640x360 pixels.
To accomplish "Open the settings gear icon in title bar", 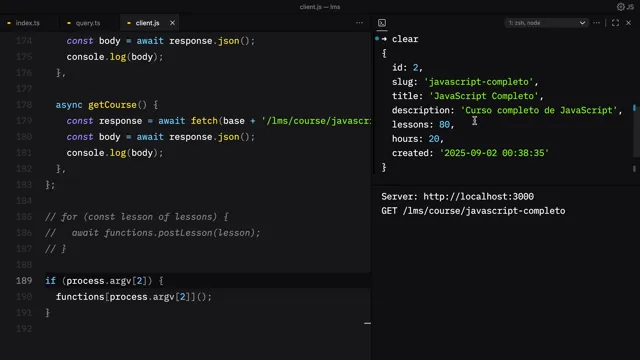I will (620, 7).
